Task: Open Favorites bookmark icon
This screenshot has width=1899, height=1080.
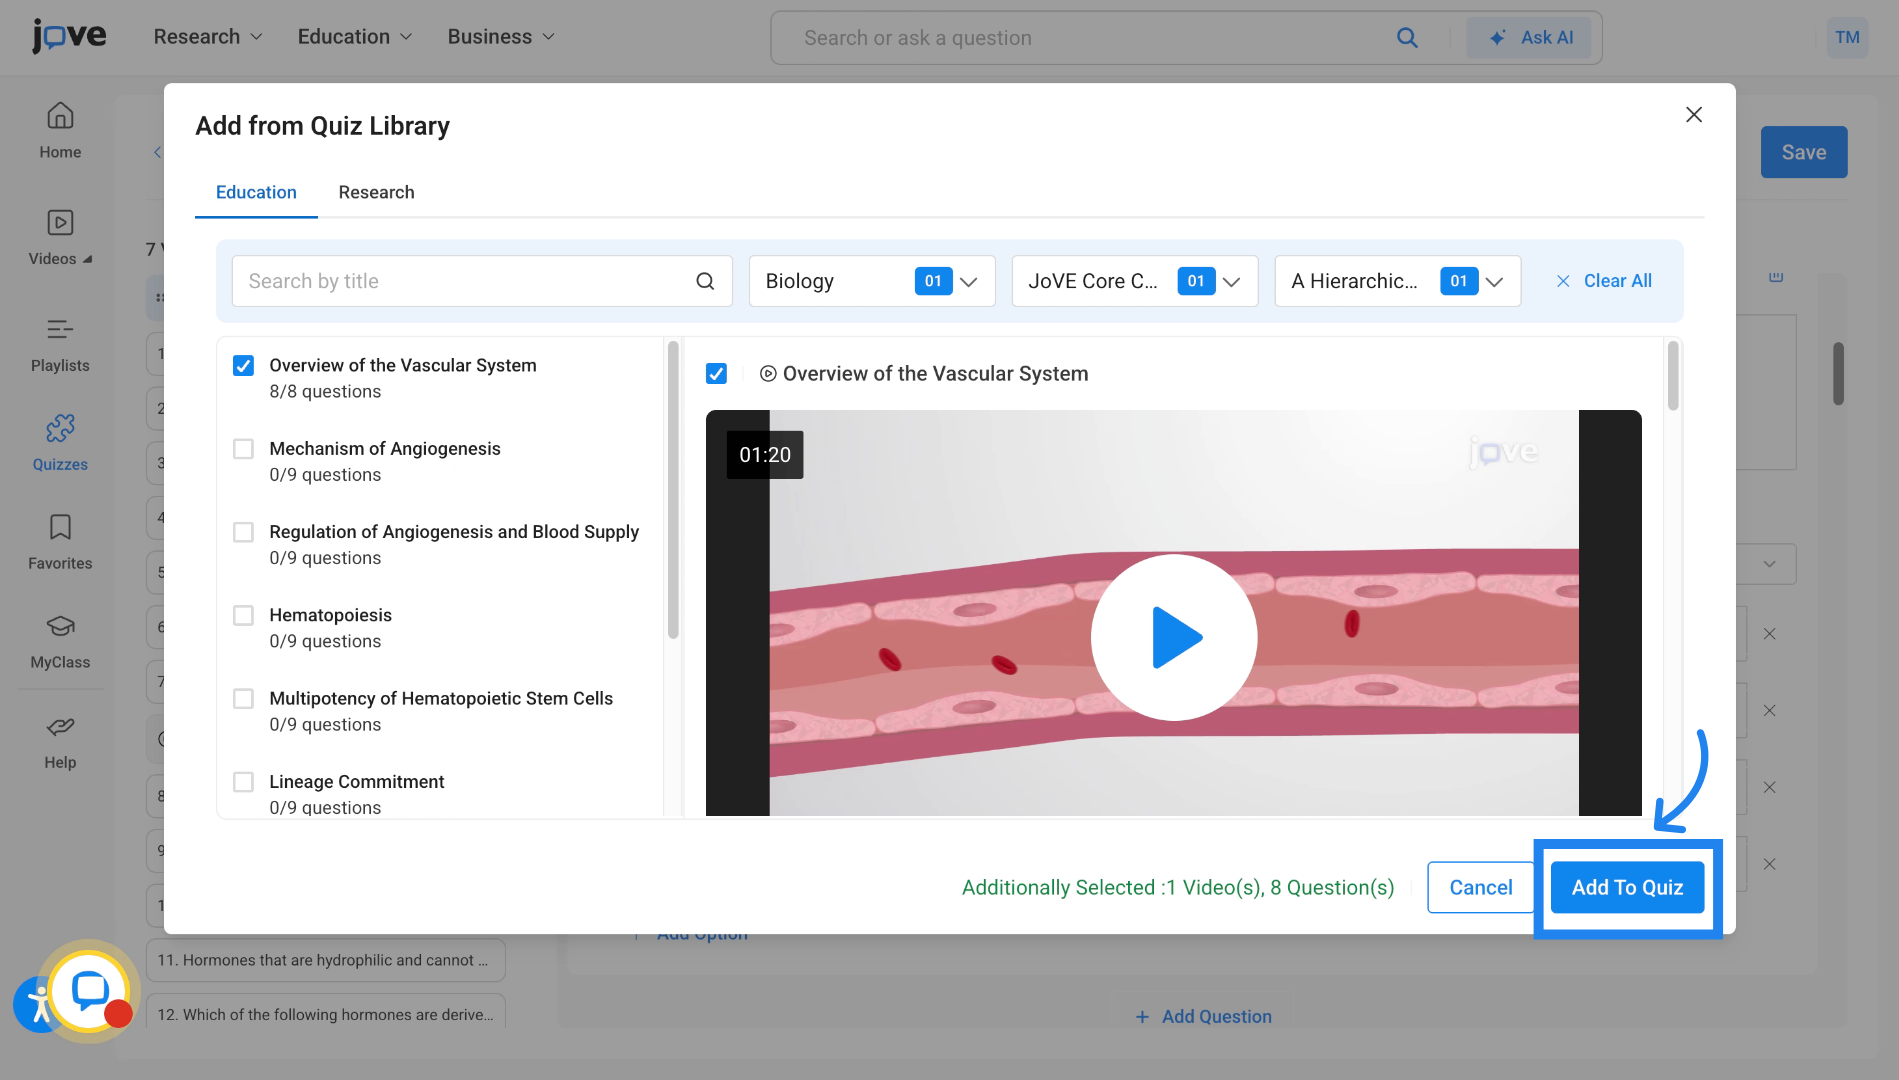Action: tap(60, 528)
